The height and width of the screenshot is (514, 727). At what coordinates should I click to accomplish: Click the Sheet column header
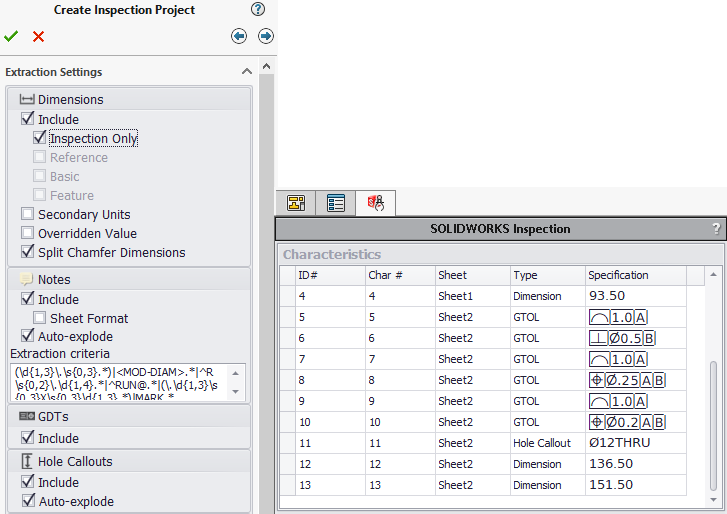pos(472,275)
